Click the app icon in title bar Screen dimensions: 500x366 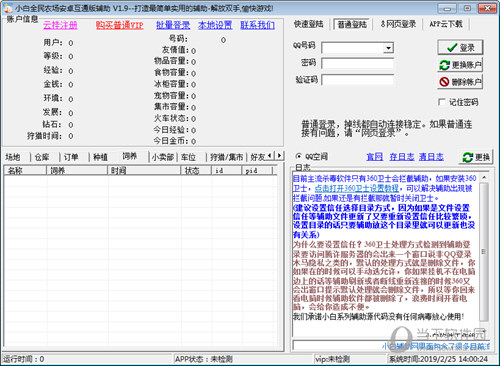(x=8, y=8)
